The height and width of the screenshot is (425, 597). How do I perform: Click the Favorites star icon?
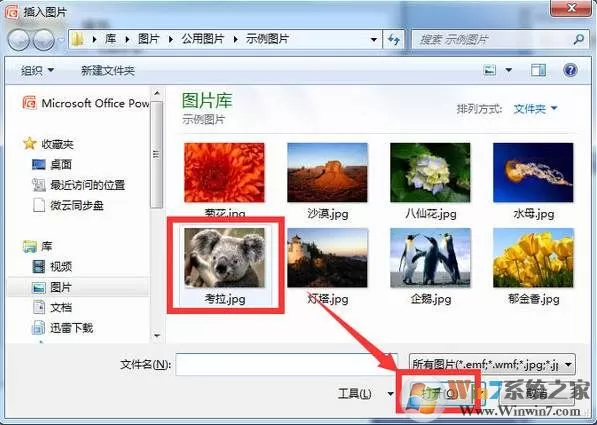tap(29, 144)
